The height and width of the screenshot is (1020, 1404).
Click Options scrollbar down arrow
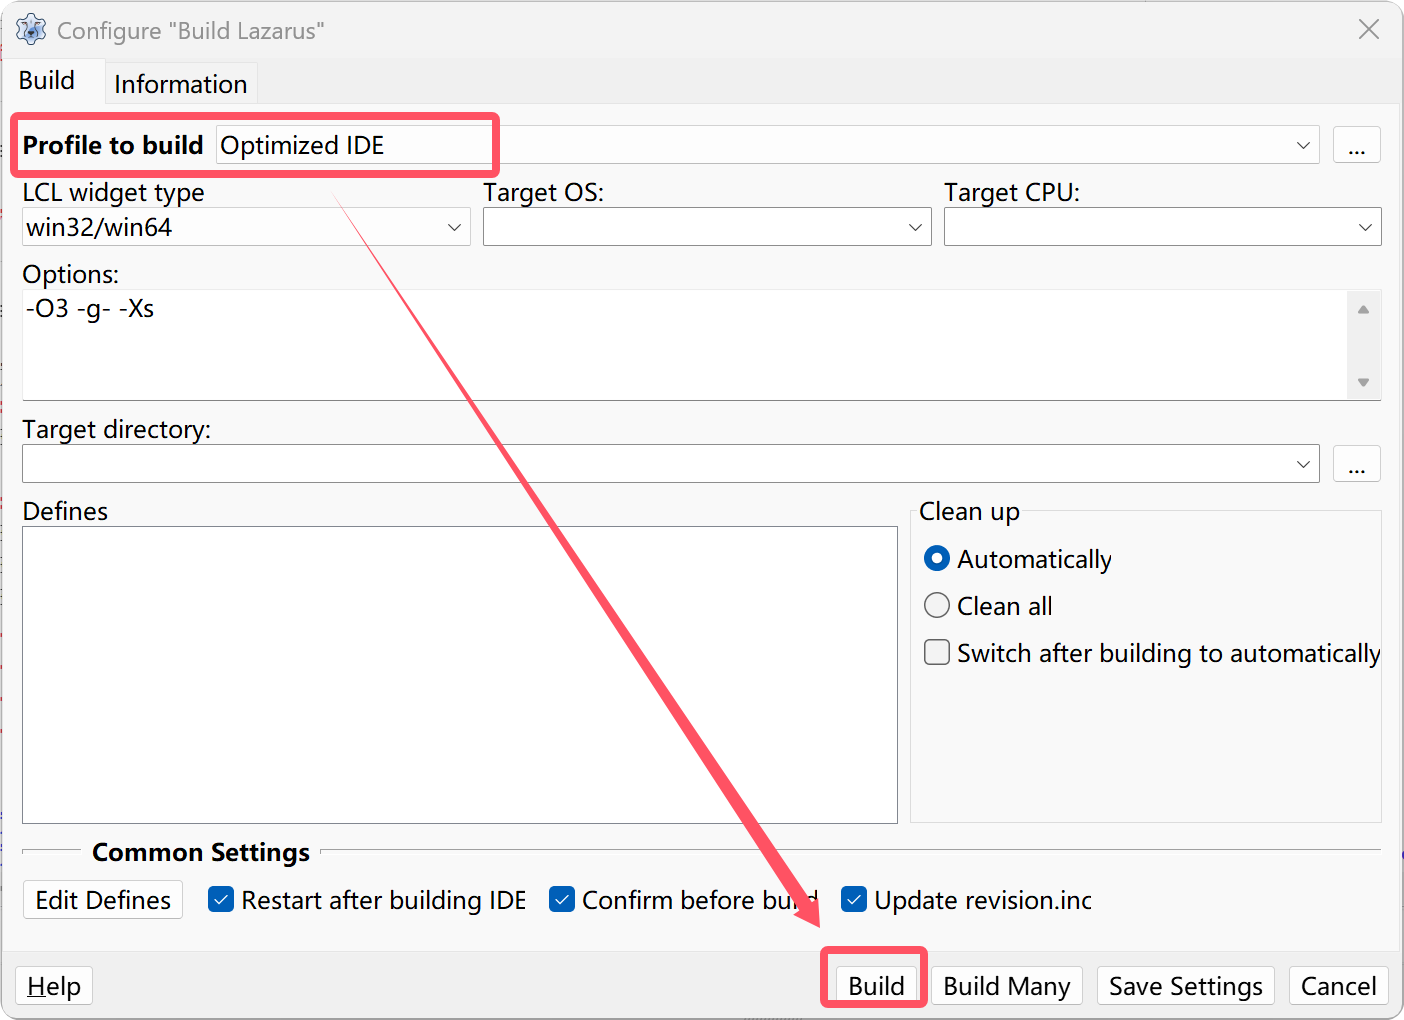pyautogui.click(x=1363, y=383)
